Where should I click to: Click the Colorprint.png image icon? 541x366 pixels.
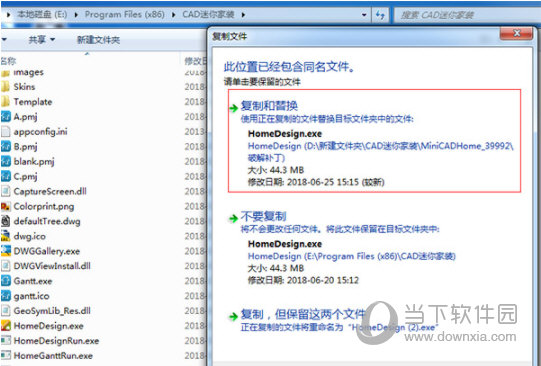[6, 206]
